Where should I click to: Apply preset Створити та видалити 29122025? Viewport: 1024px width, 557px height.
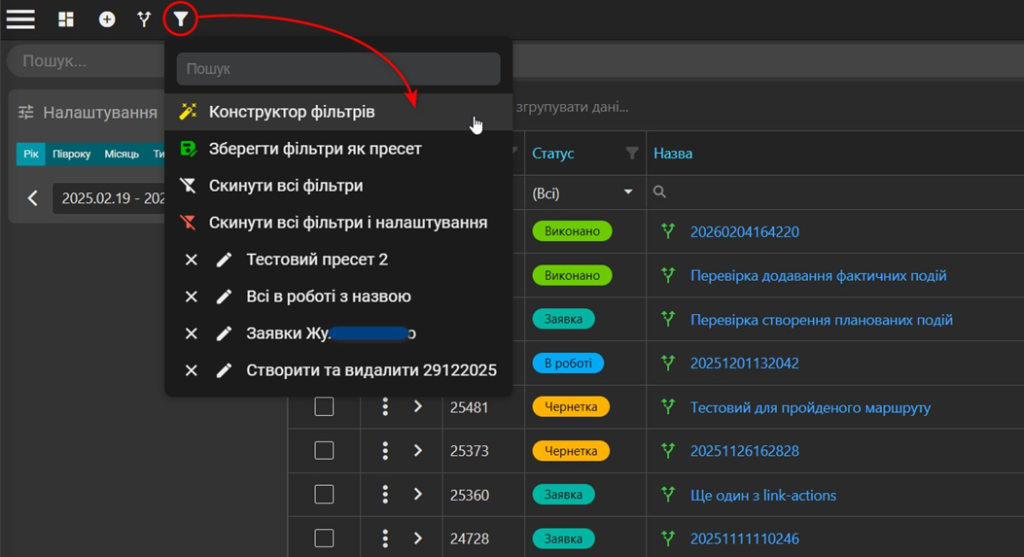tap(371, 370)
